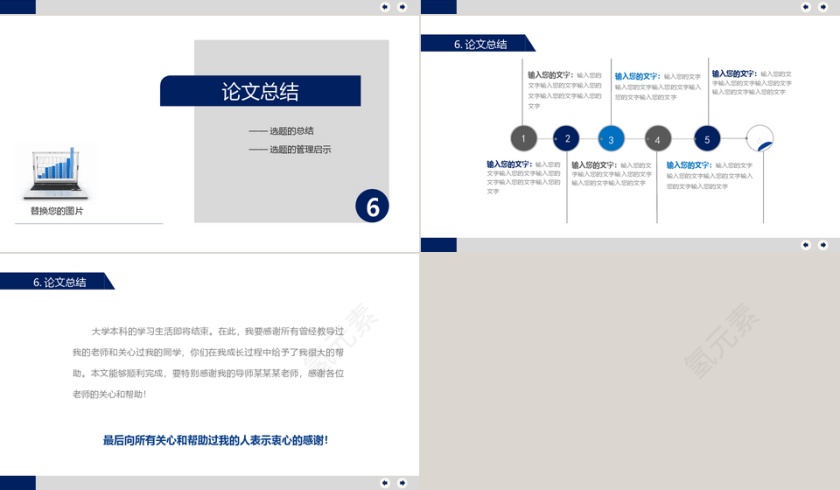
Task: Select the navy timeline circle numbered 2
Action: coord(566,138)
